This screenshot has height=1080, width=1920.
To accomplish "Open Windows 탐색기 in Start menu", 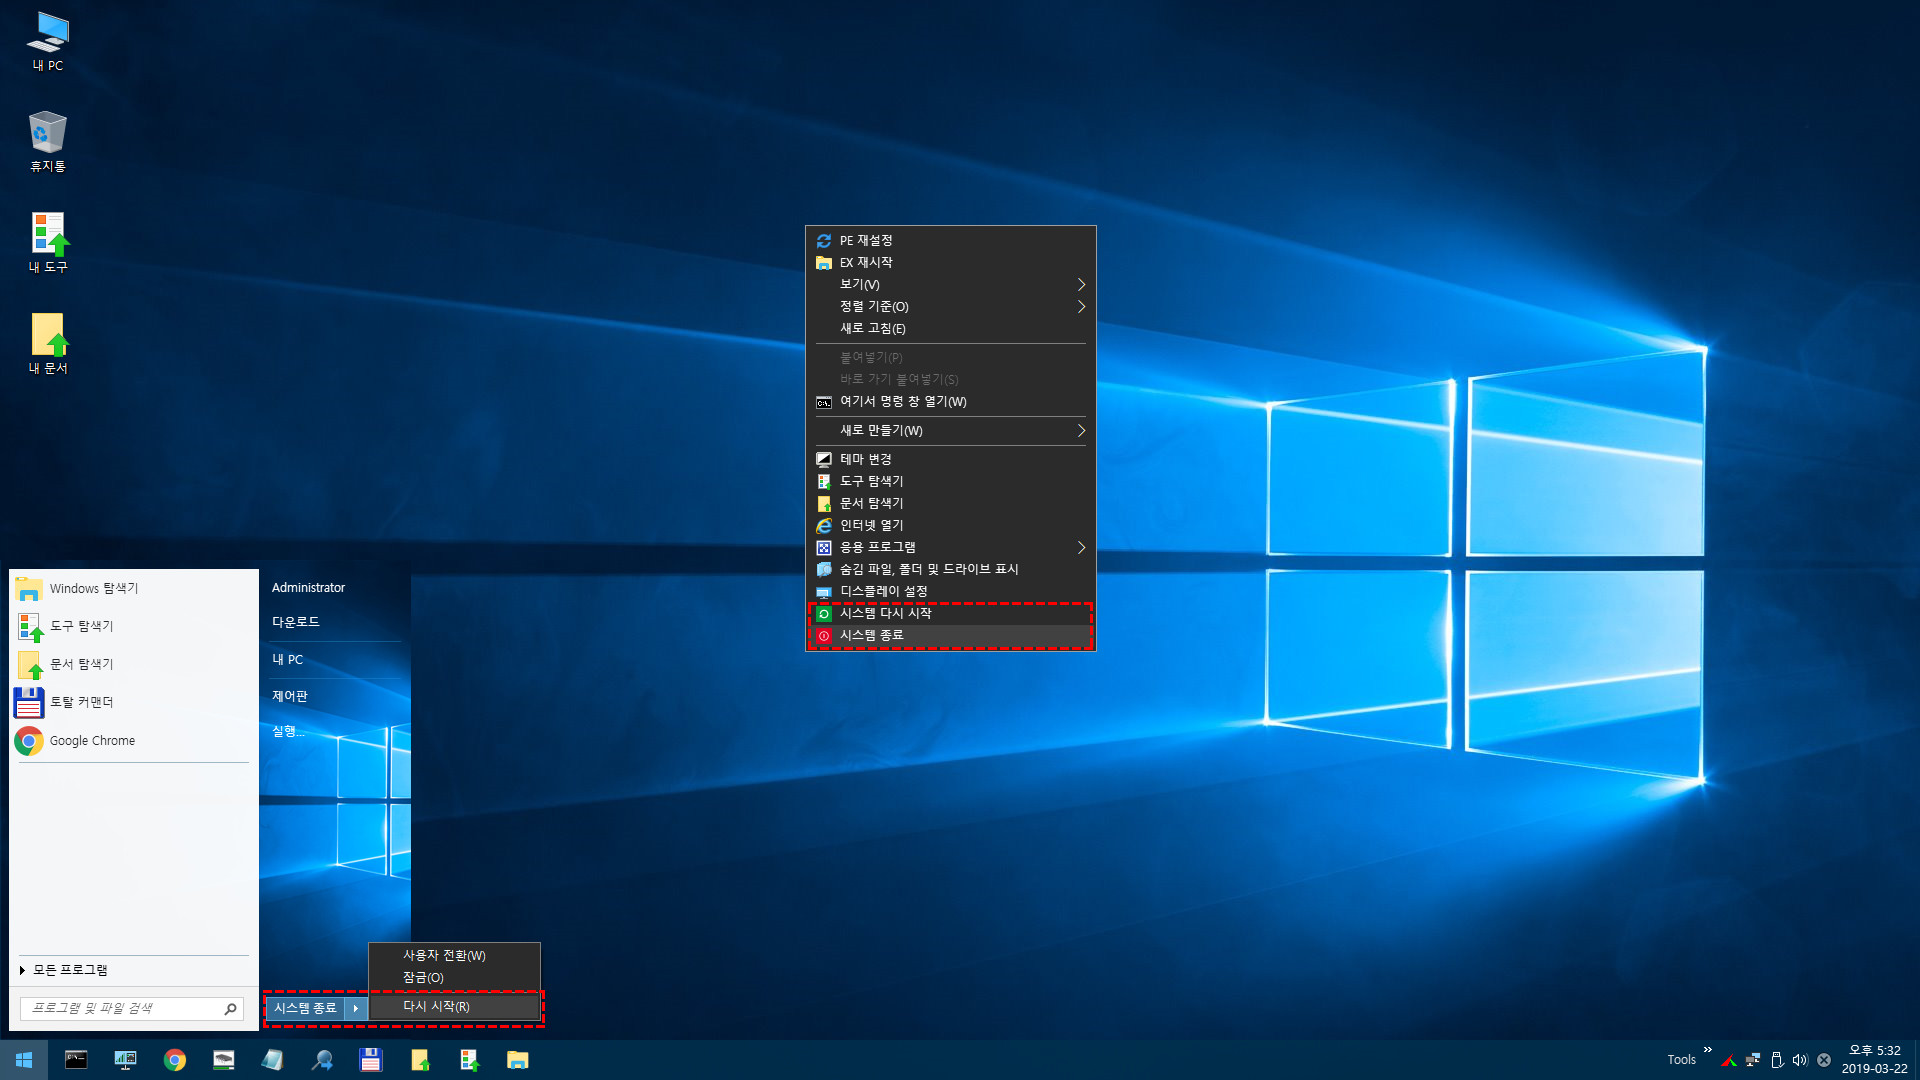I will (x=132, y=589).
